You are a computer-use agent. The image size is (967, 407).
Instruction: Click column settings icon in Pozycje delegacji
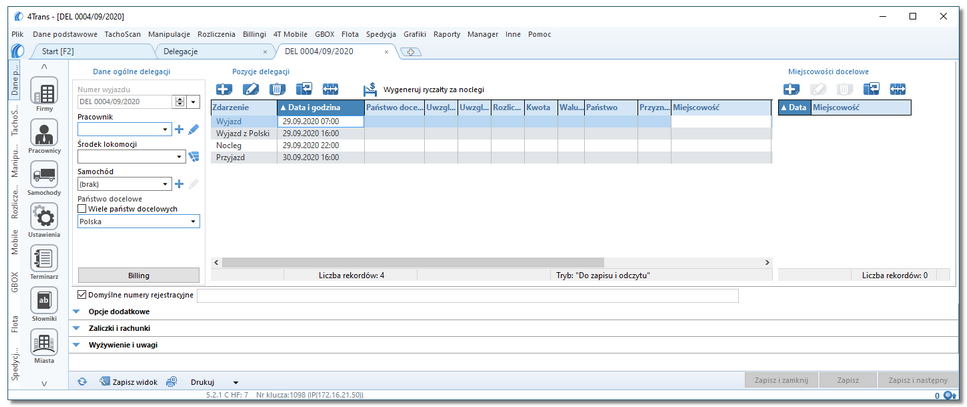pyautogui.click(x=305, y=89)
